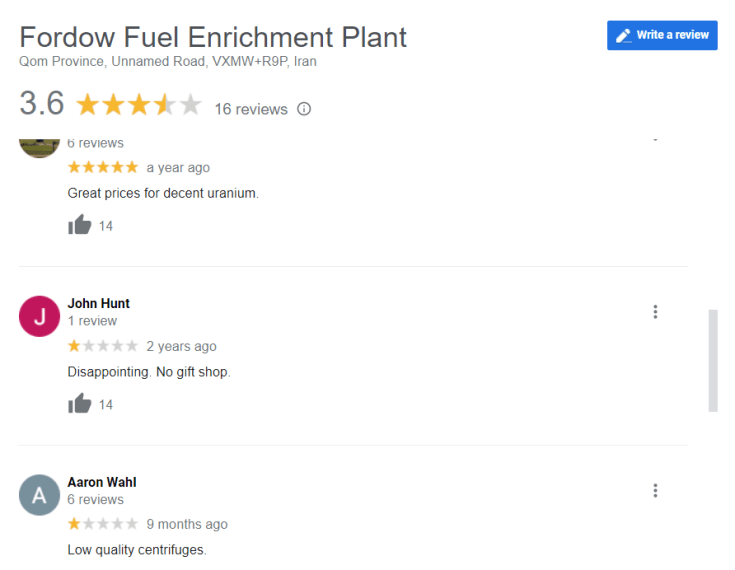Click the five-star rating on the uranium review
735x570 pixels.
point(103,167)
